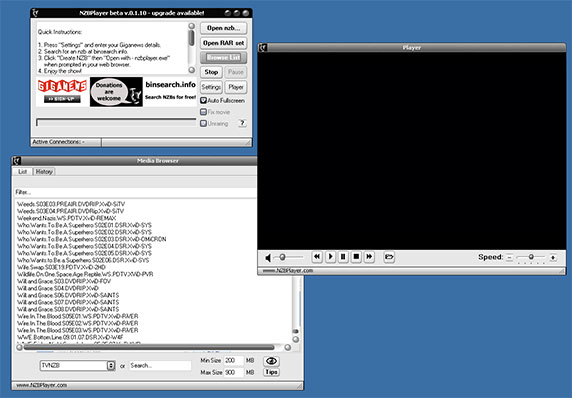Screen dimensions: 572x398
Task: Switch to the List tab
Action: tap(23, 171)
